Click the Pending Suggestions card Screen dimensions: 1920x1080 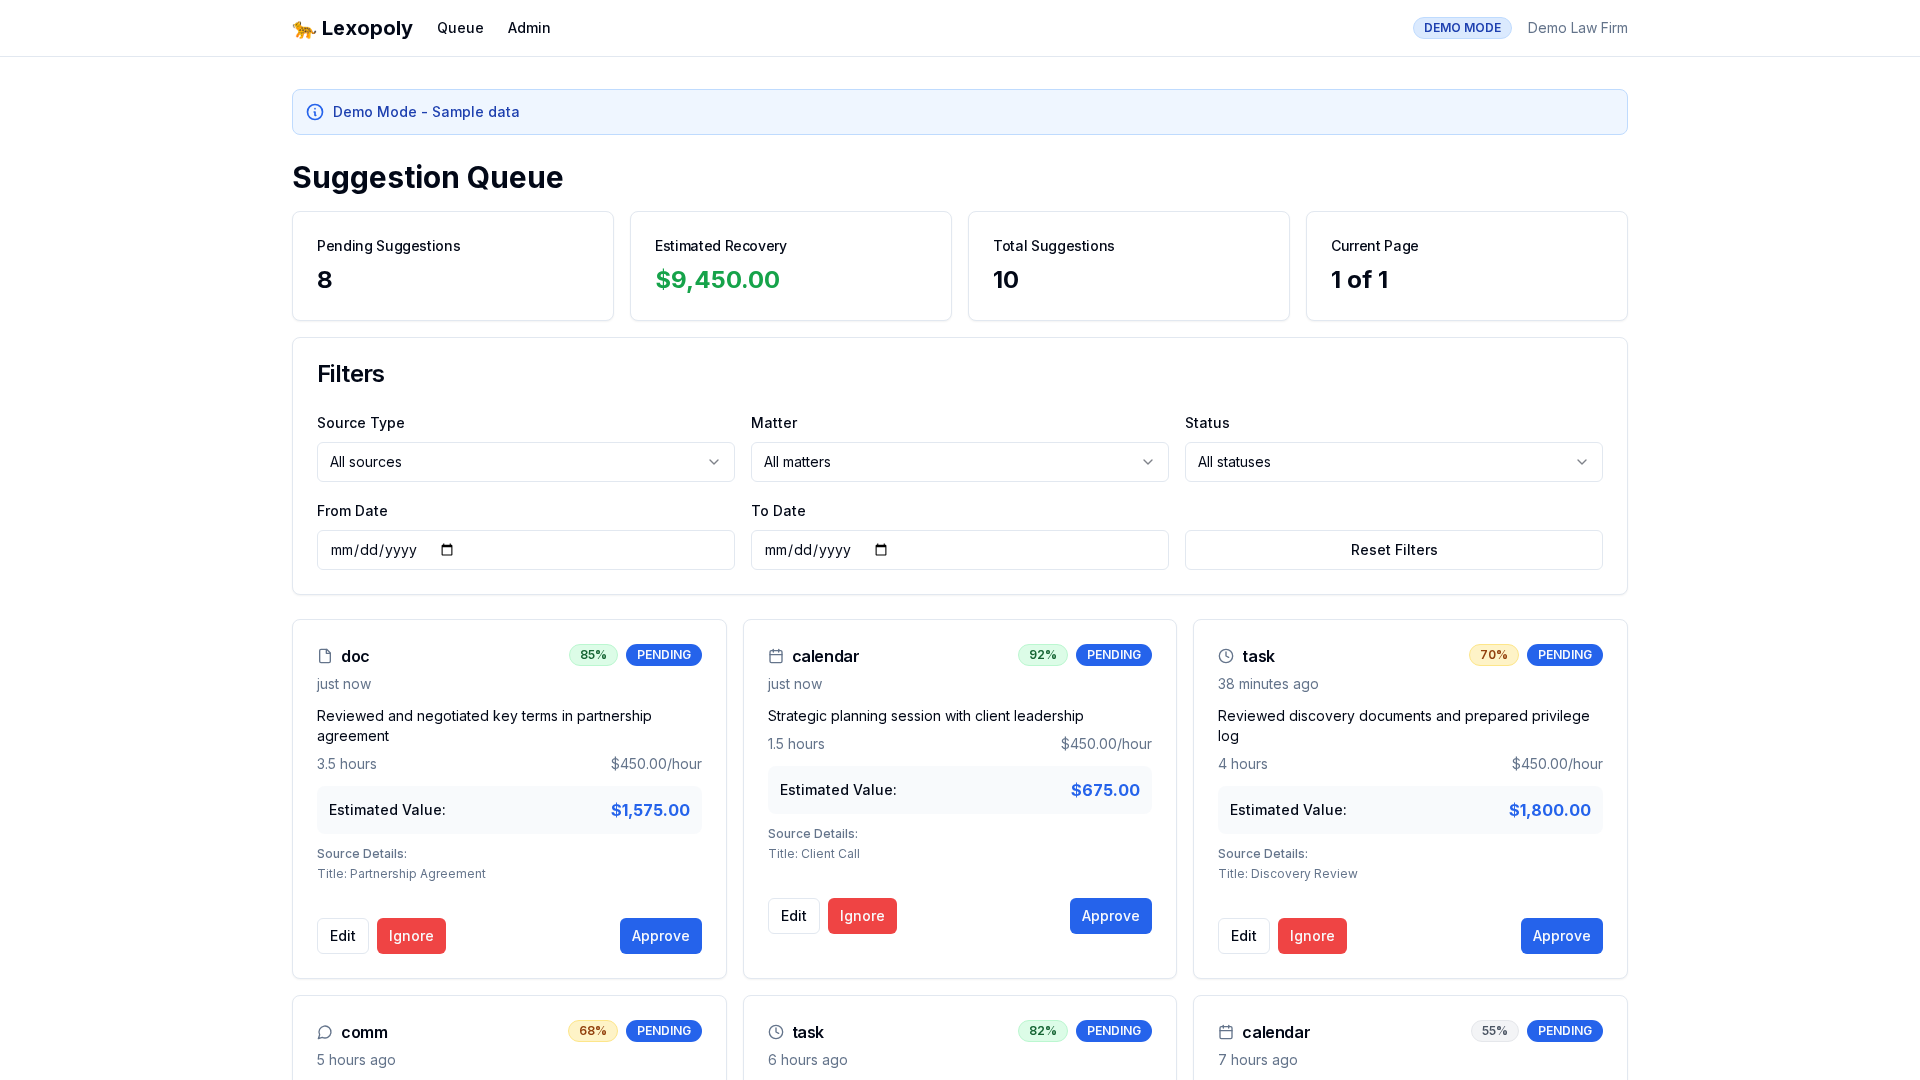[x=453, y=266]
